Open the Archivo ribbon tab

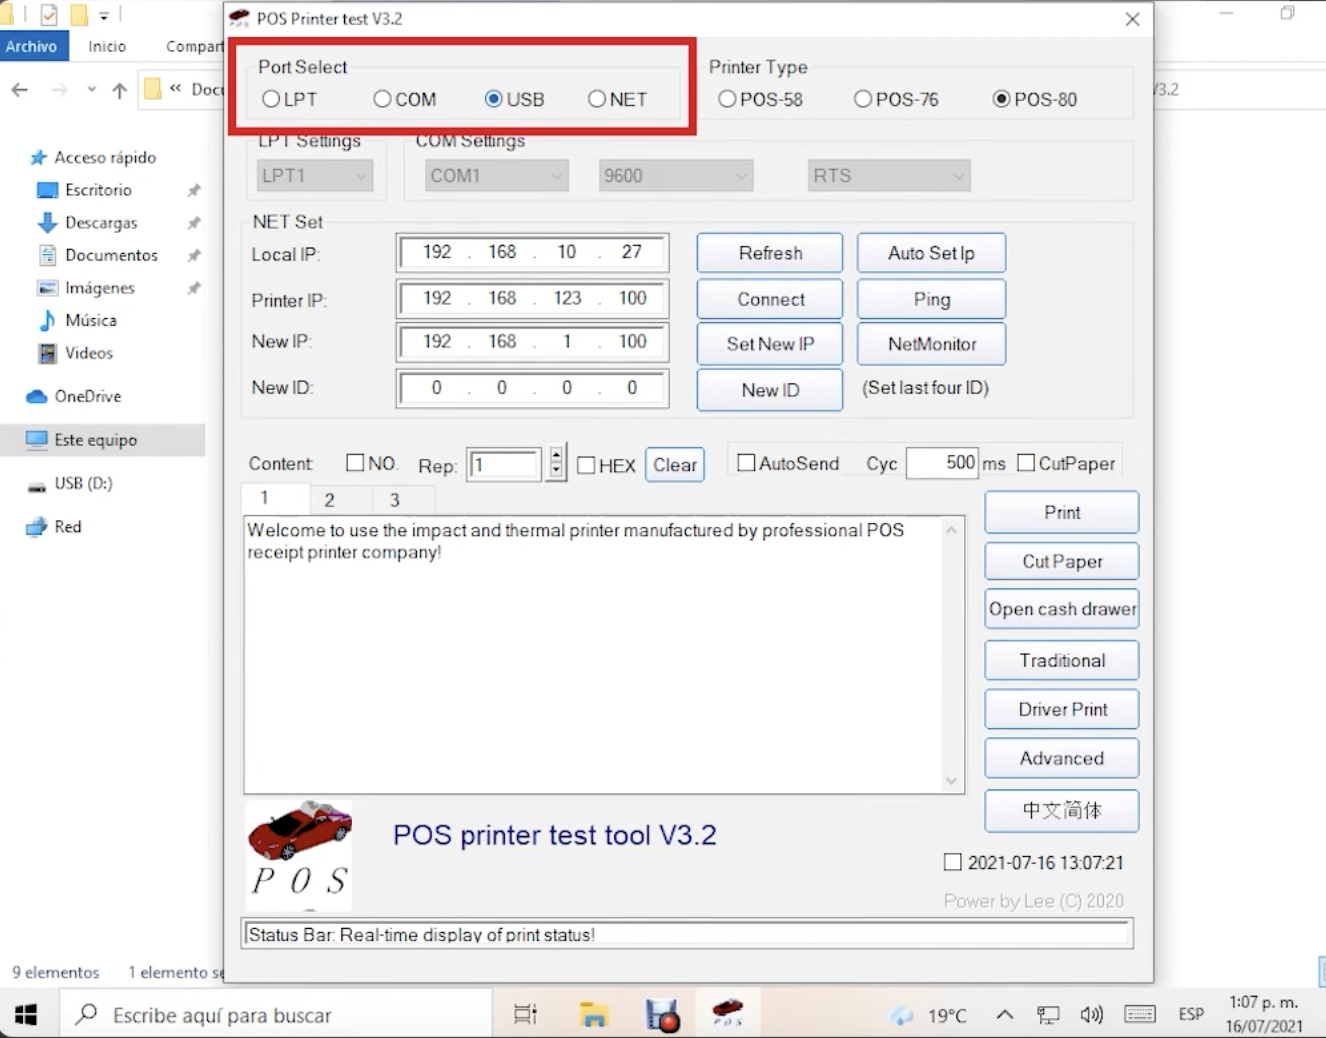coord(32,46)
